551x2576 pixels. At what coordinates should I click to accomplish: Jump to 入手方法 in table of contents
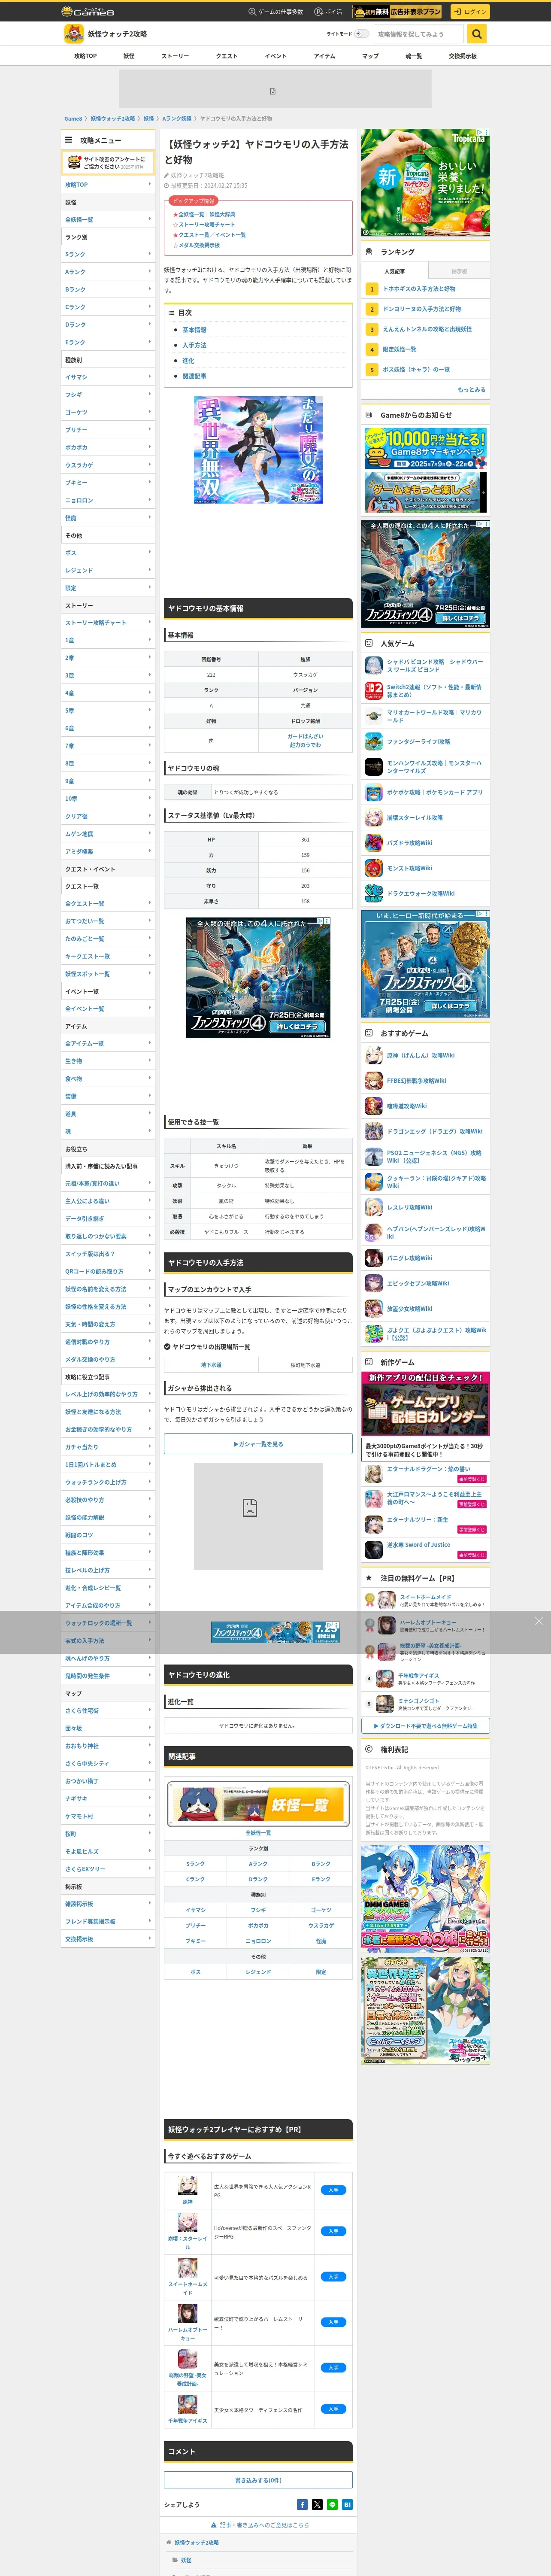(x=194, y=345)
